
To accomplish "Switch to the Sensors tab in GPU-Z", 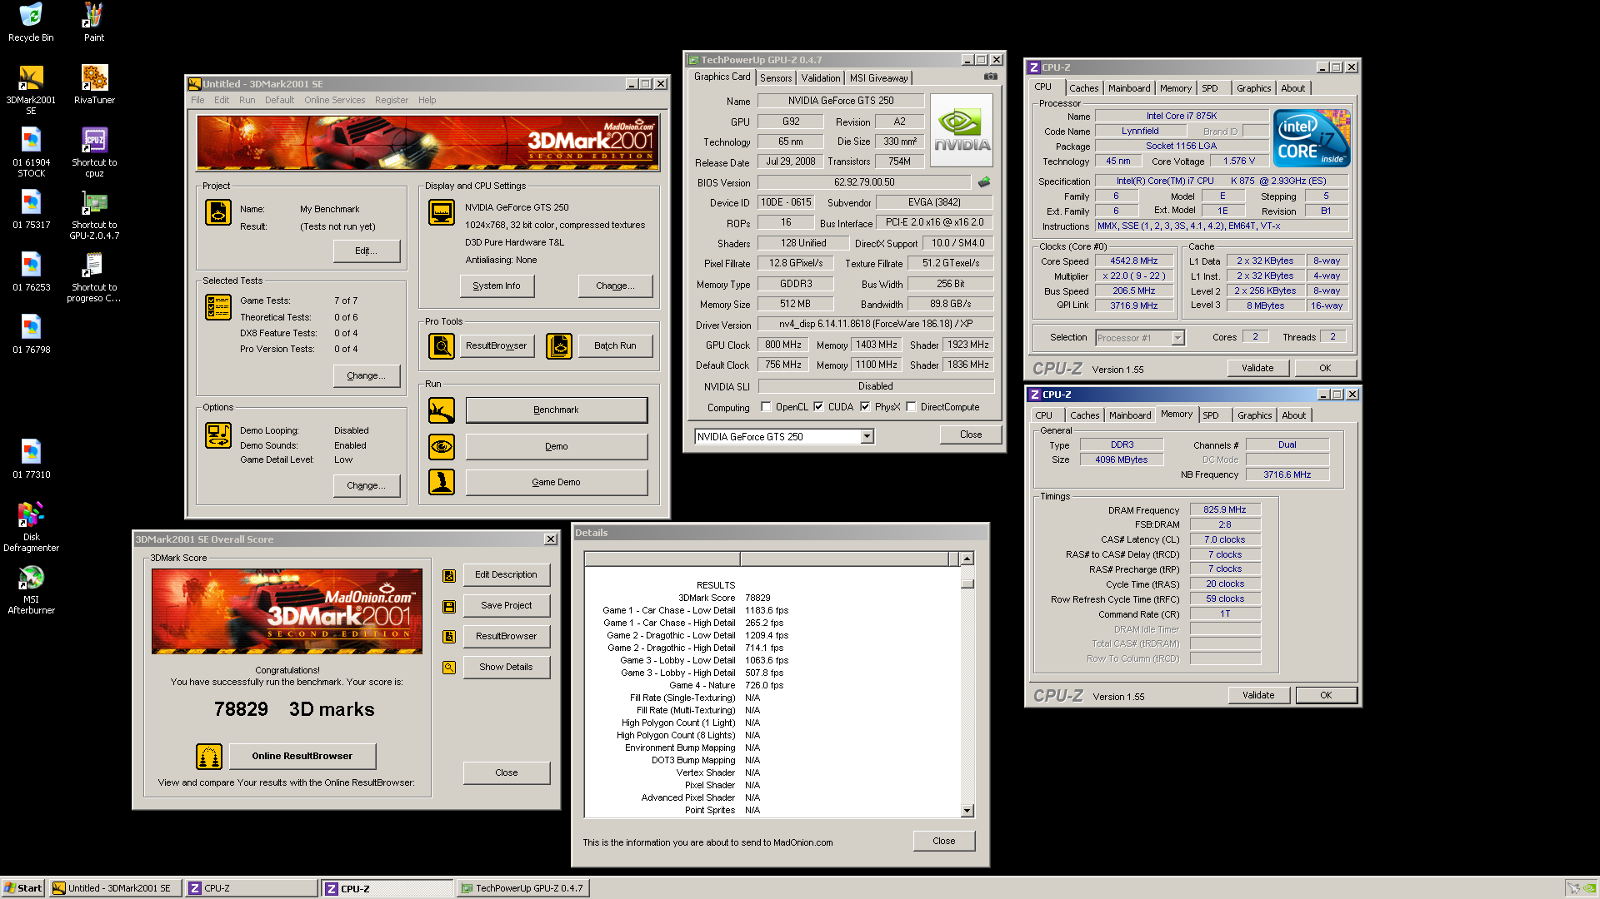I will (776, 78).
